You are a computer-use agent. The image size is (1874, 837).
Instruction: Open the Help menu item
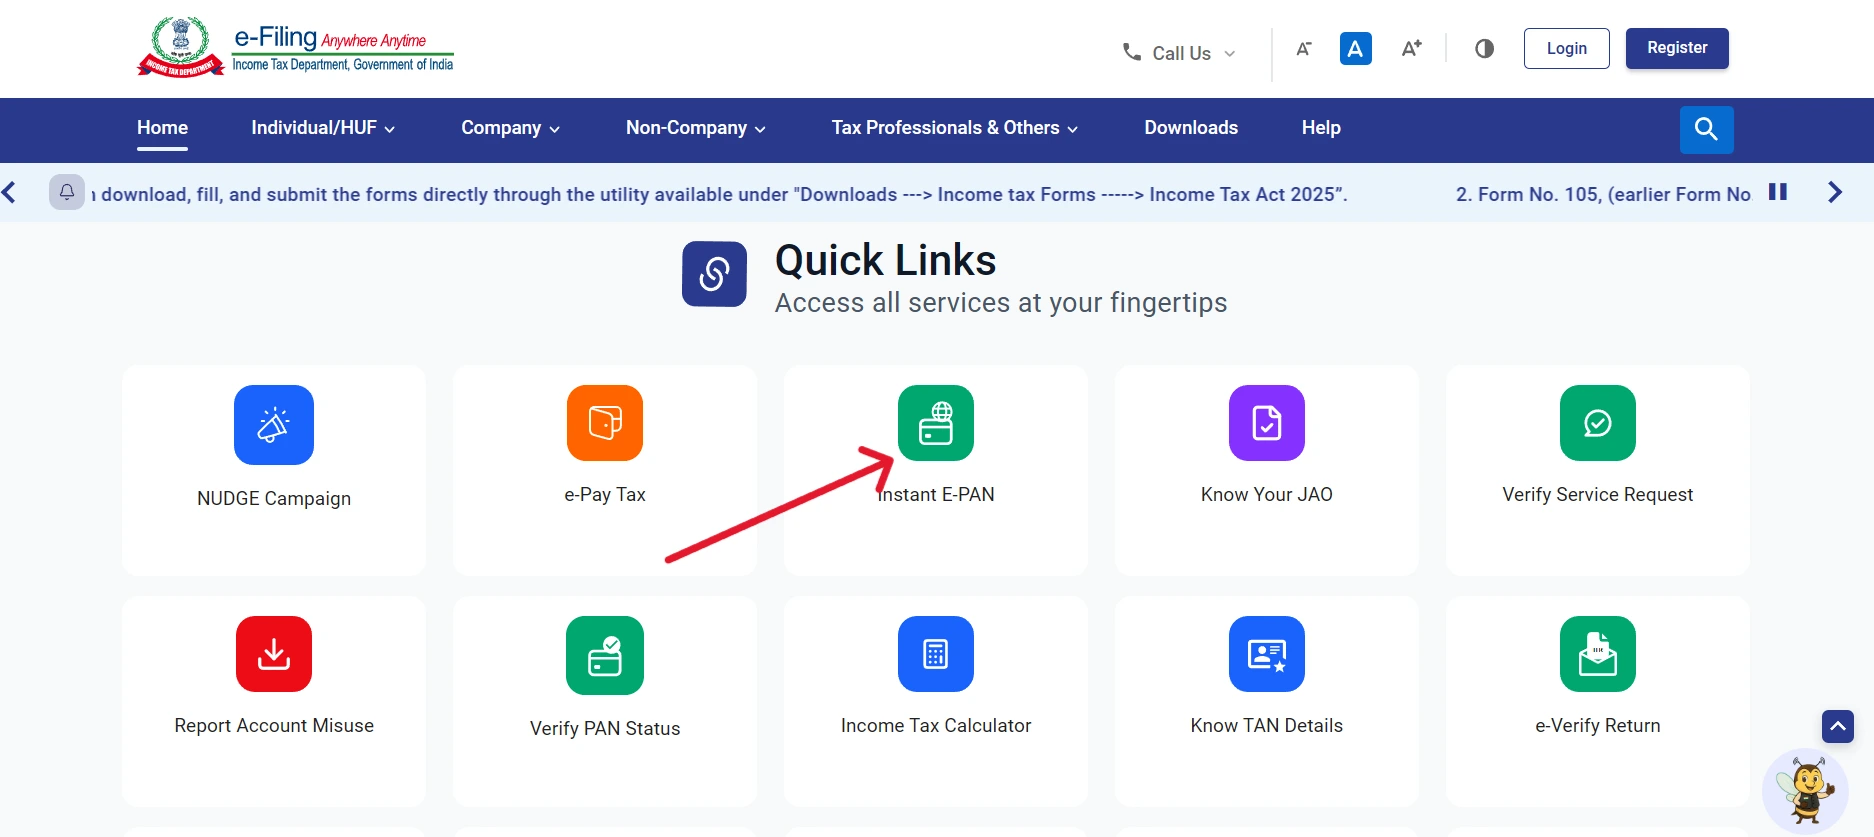1320,128
